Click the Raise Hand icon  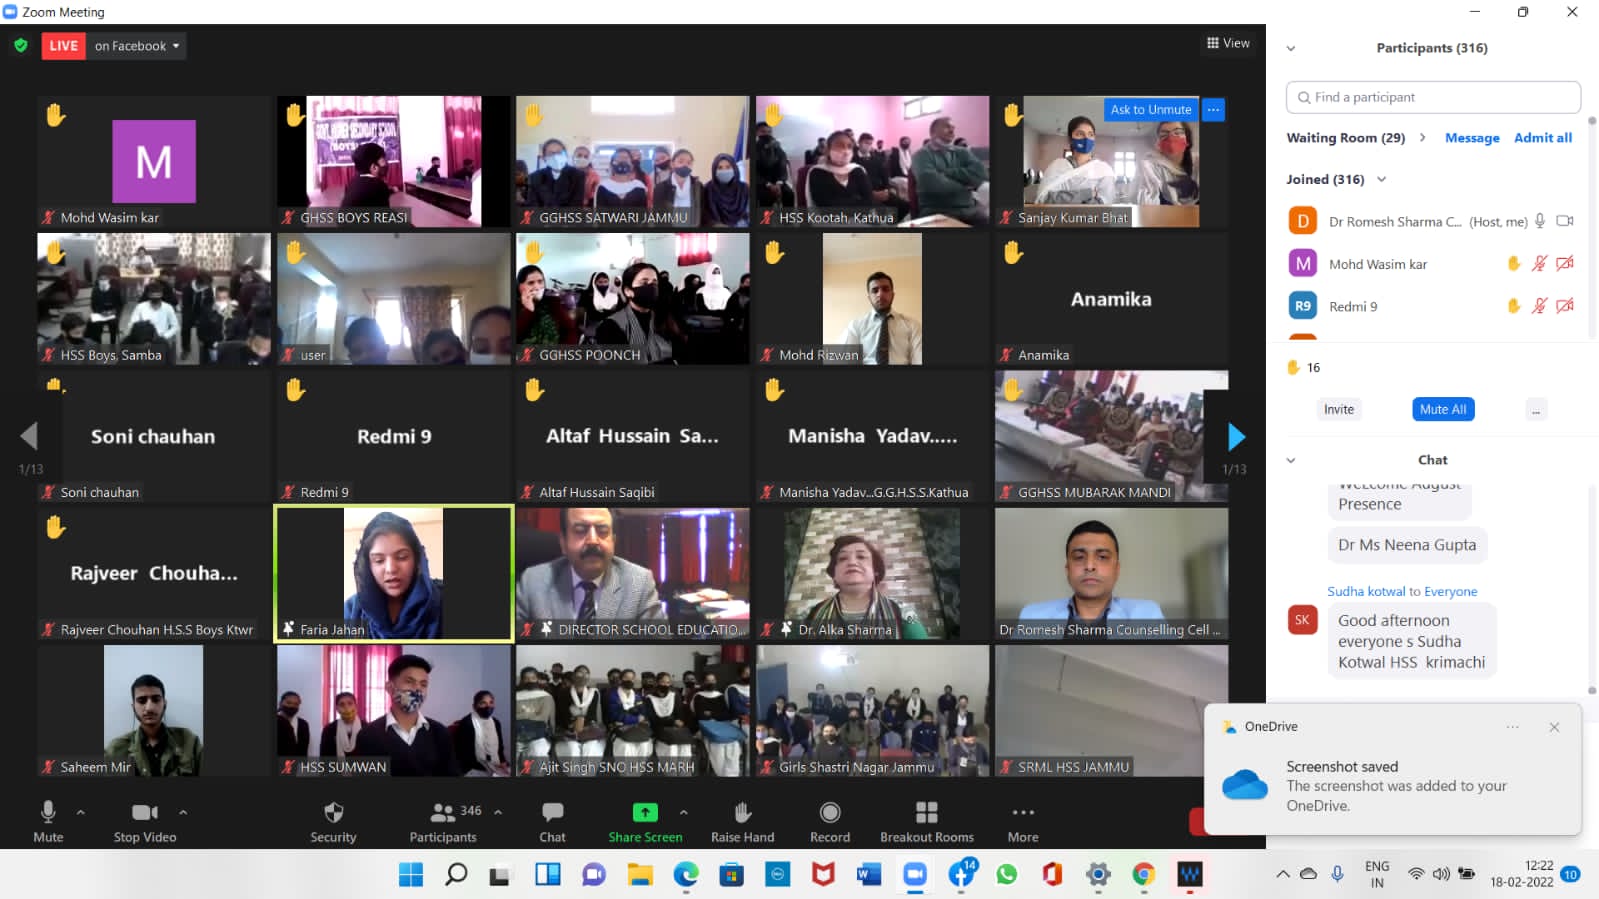pyautogui.click(x=742, y=813)
